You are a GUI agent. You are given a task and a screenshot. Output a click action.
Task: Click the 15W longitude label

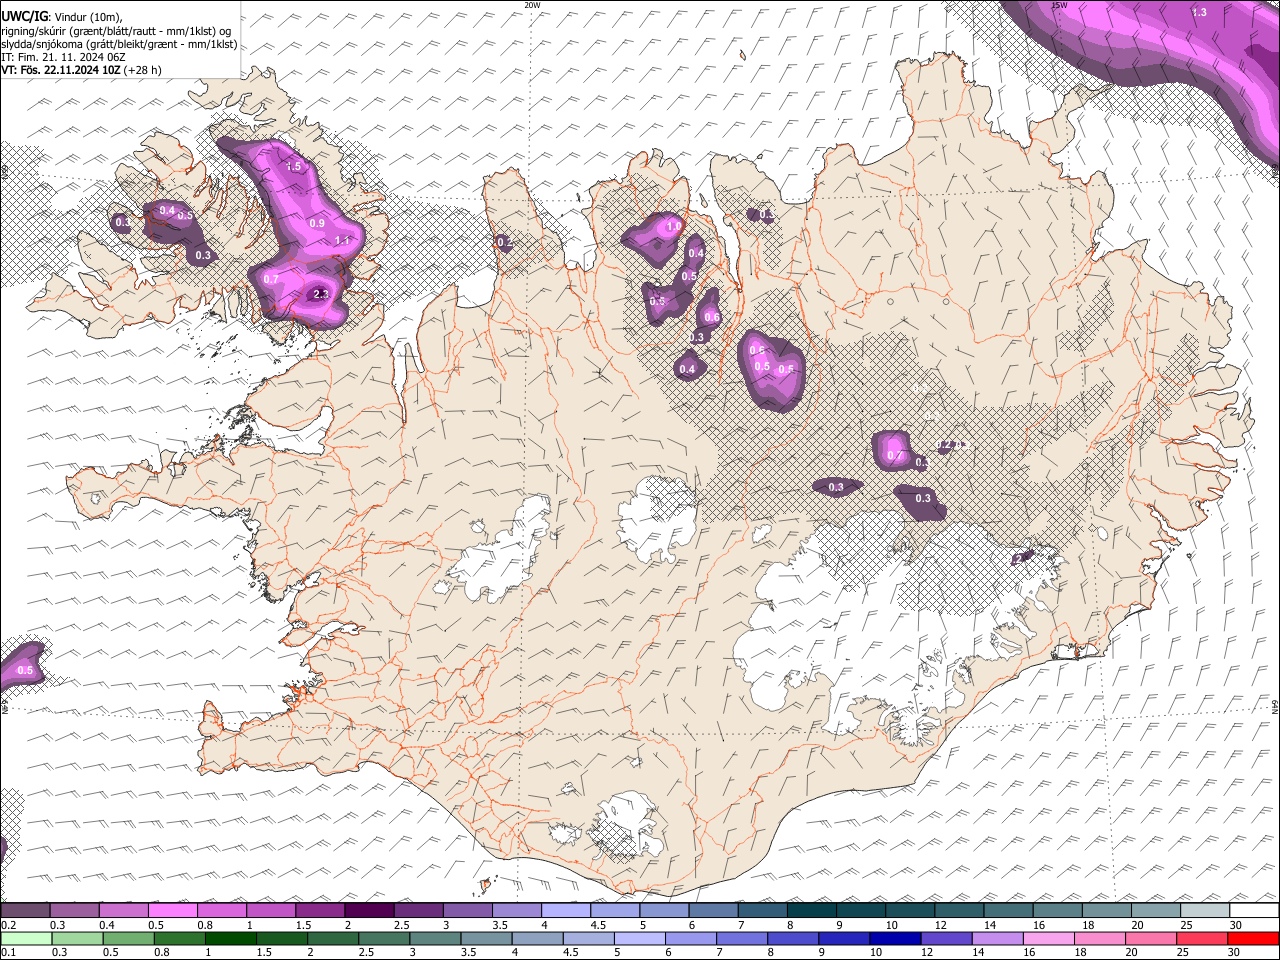coord(1060,5)
